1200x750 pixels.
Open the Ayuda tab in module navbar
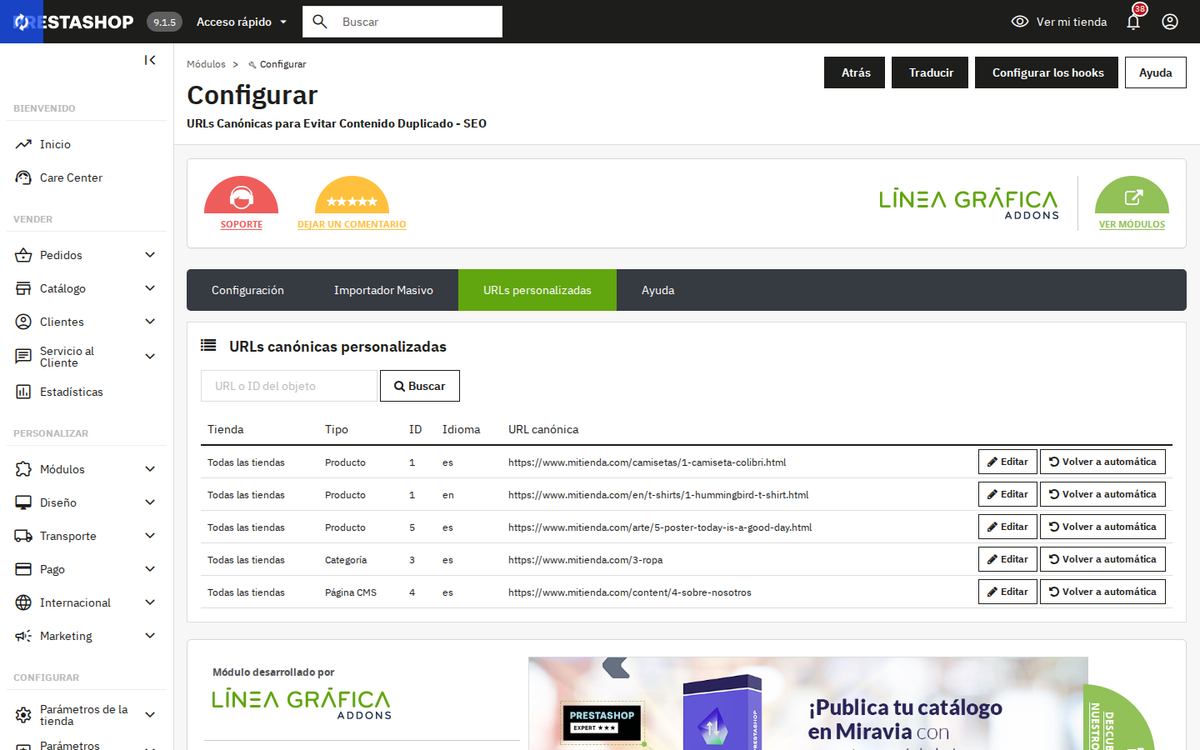coord(658,290)
